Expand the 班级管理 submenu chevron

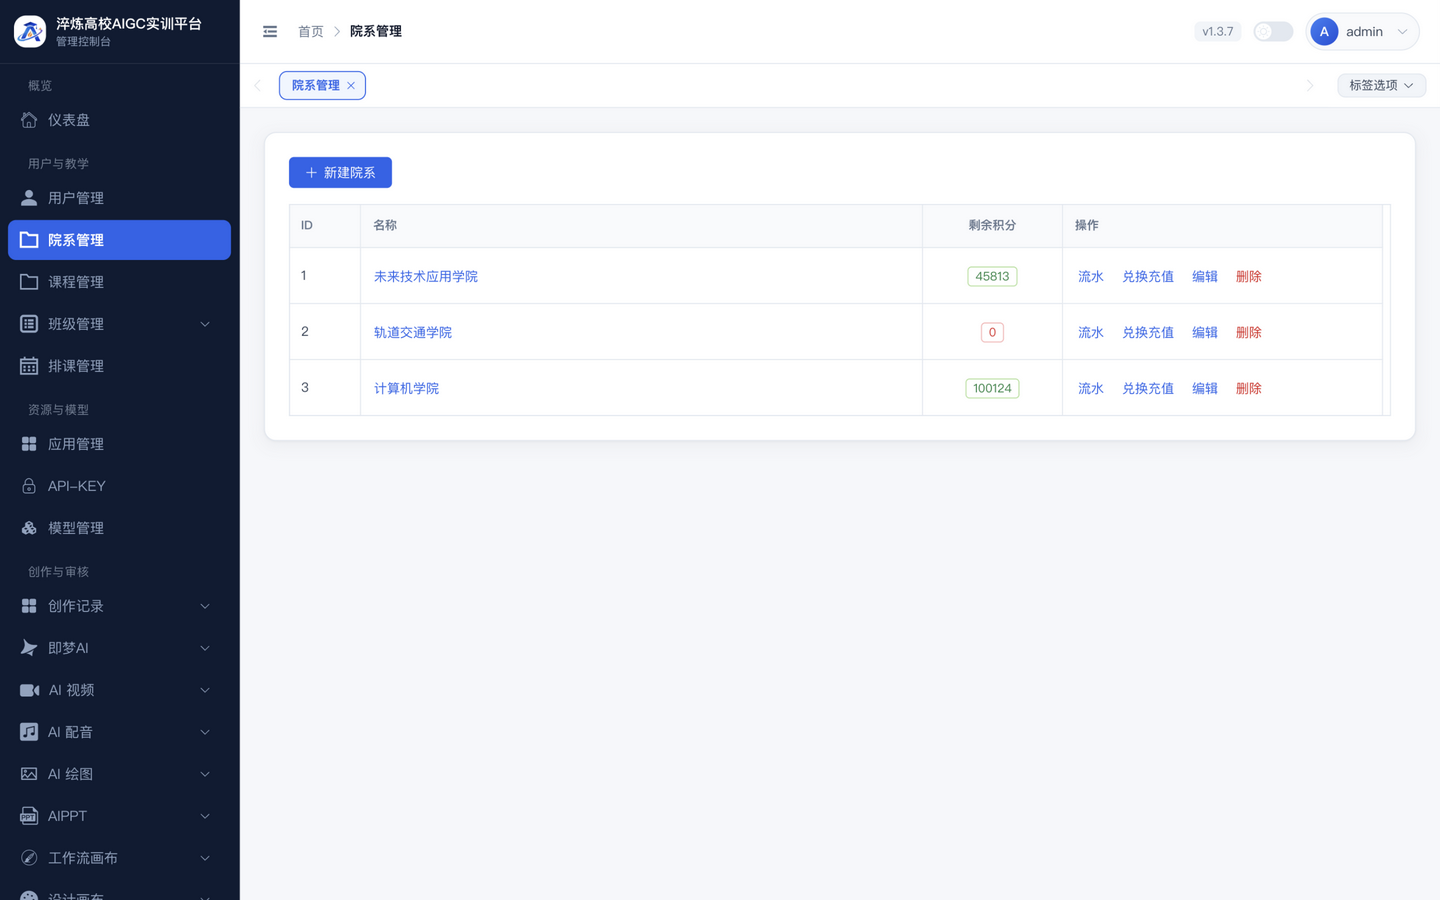205,324
